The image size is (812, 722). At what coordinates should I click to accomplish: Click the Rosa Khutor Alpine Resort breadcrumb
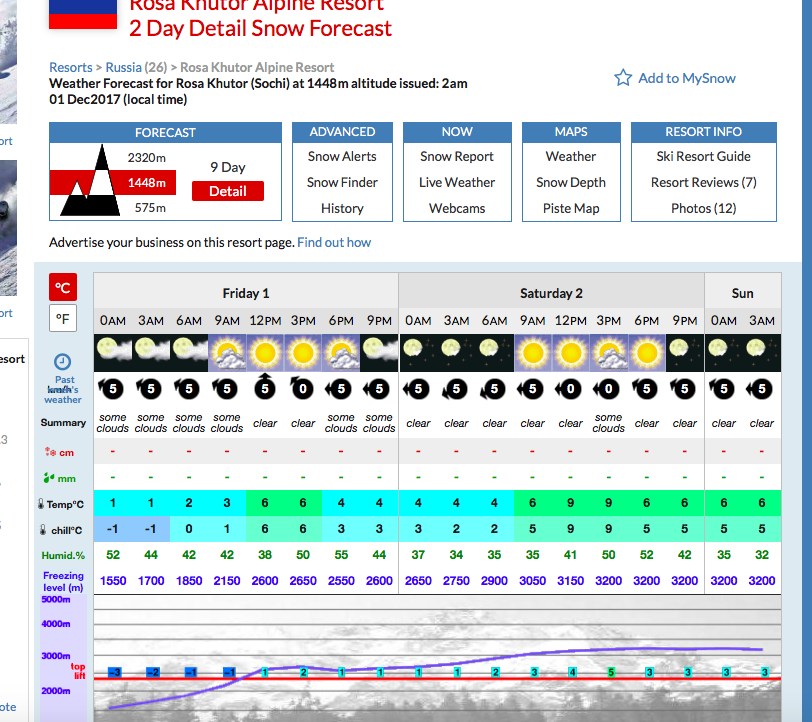coord(257,67)
